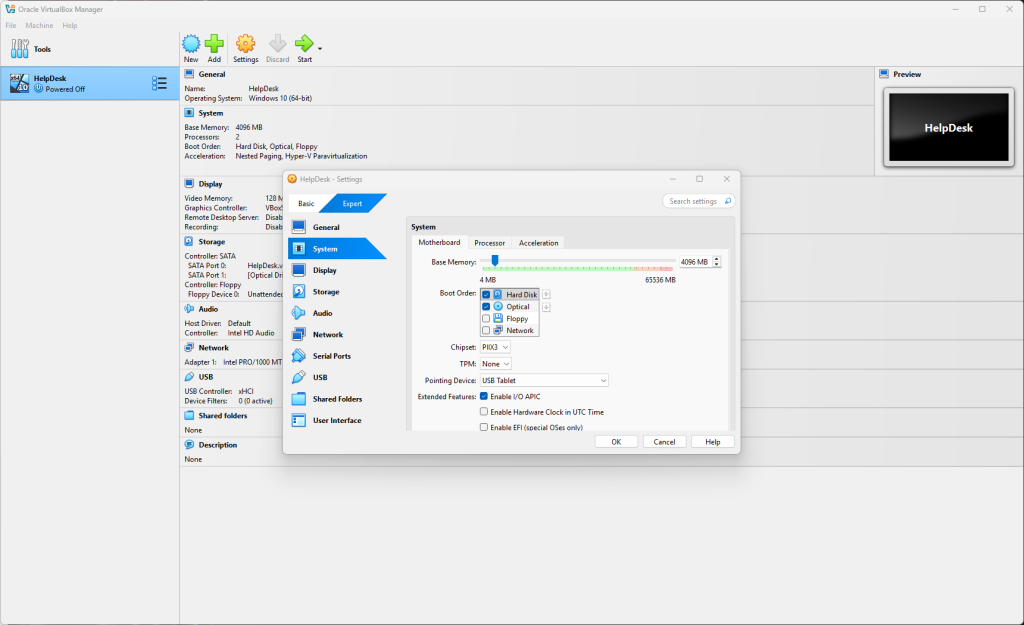
Task: Open the TPM dropdown
Action: [495, 364]
